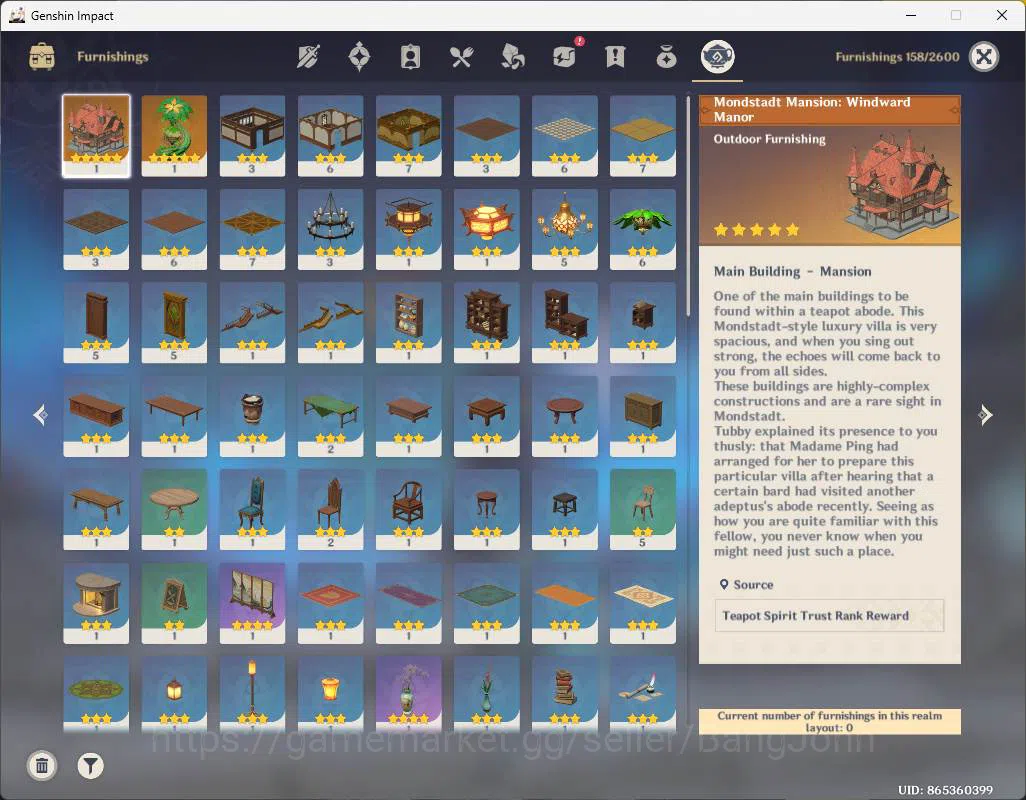Select the Windward Manor mansion furnishing
The image size is (1026, 800).
pos(96,135)
